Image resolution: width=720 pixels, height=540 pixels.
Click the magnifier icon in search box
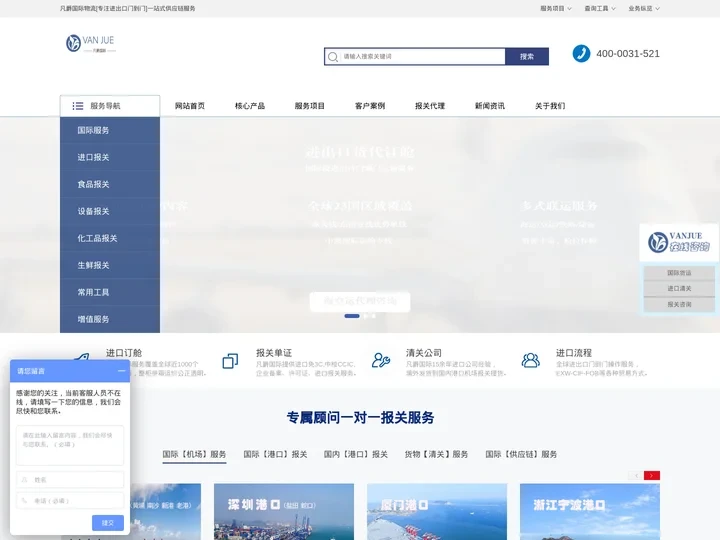(333, 57)
